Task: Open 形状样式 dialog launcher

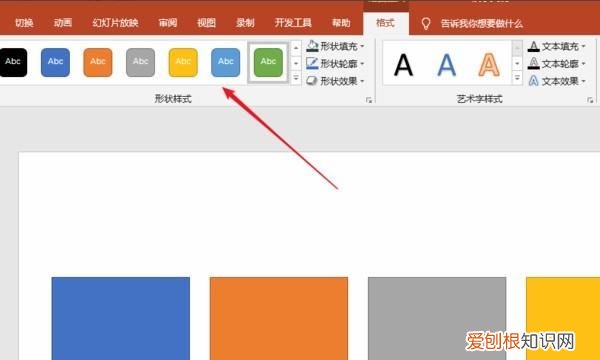Action: point(369,100)
